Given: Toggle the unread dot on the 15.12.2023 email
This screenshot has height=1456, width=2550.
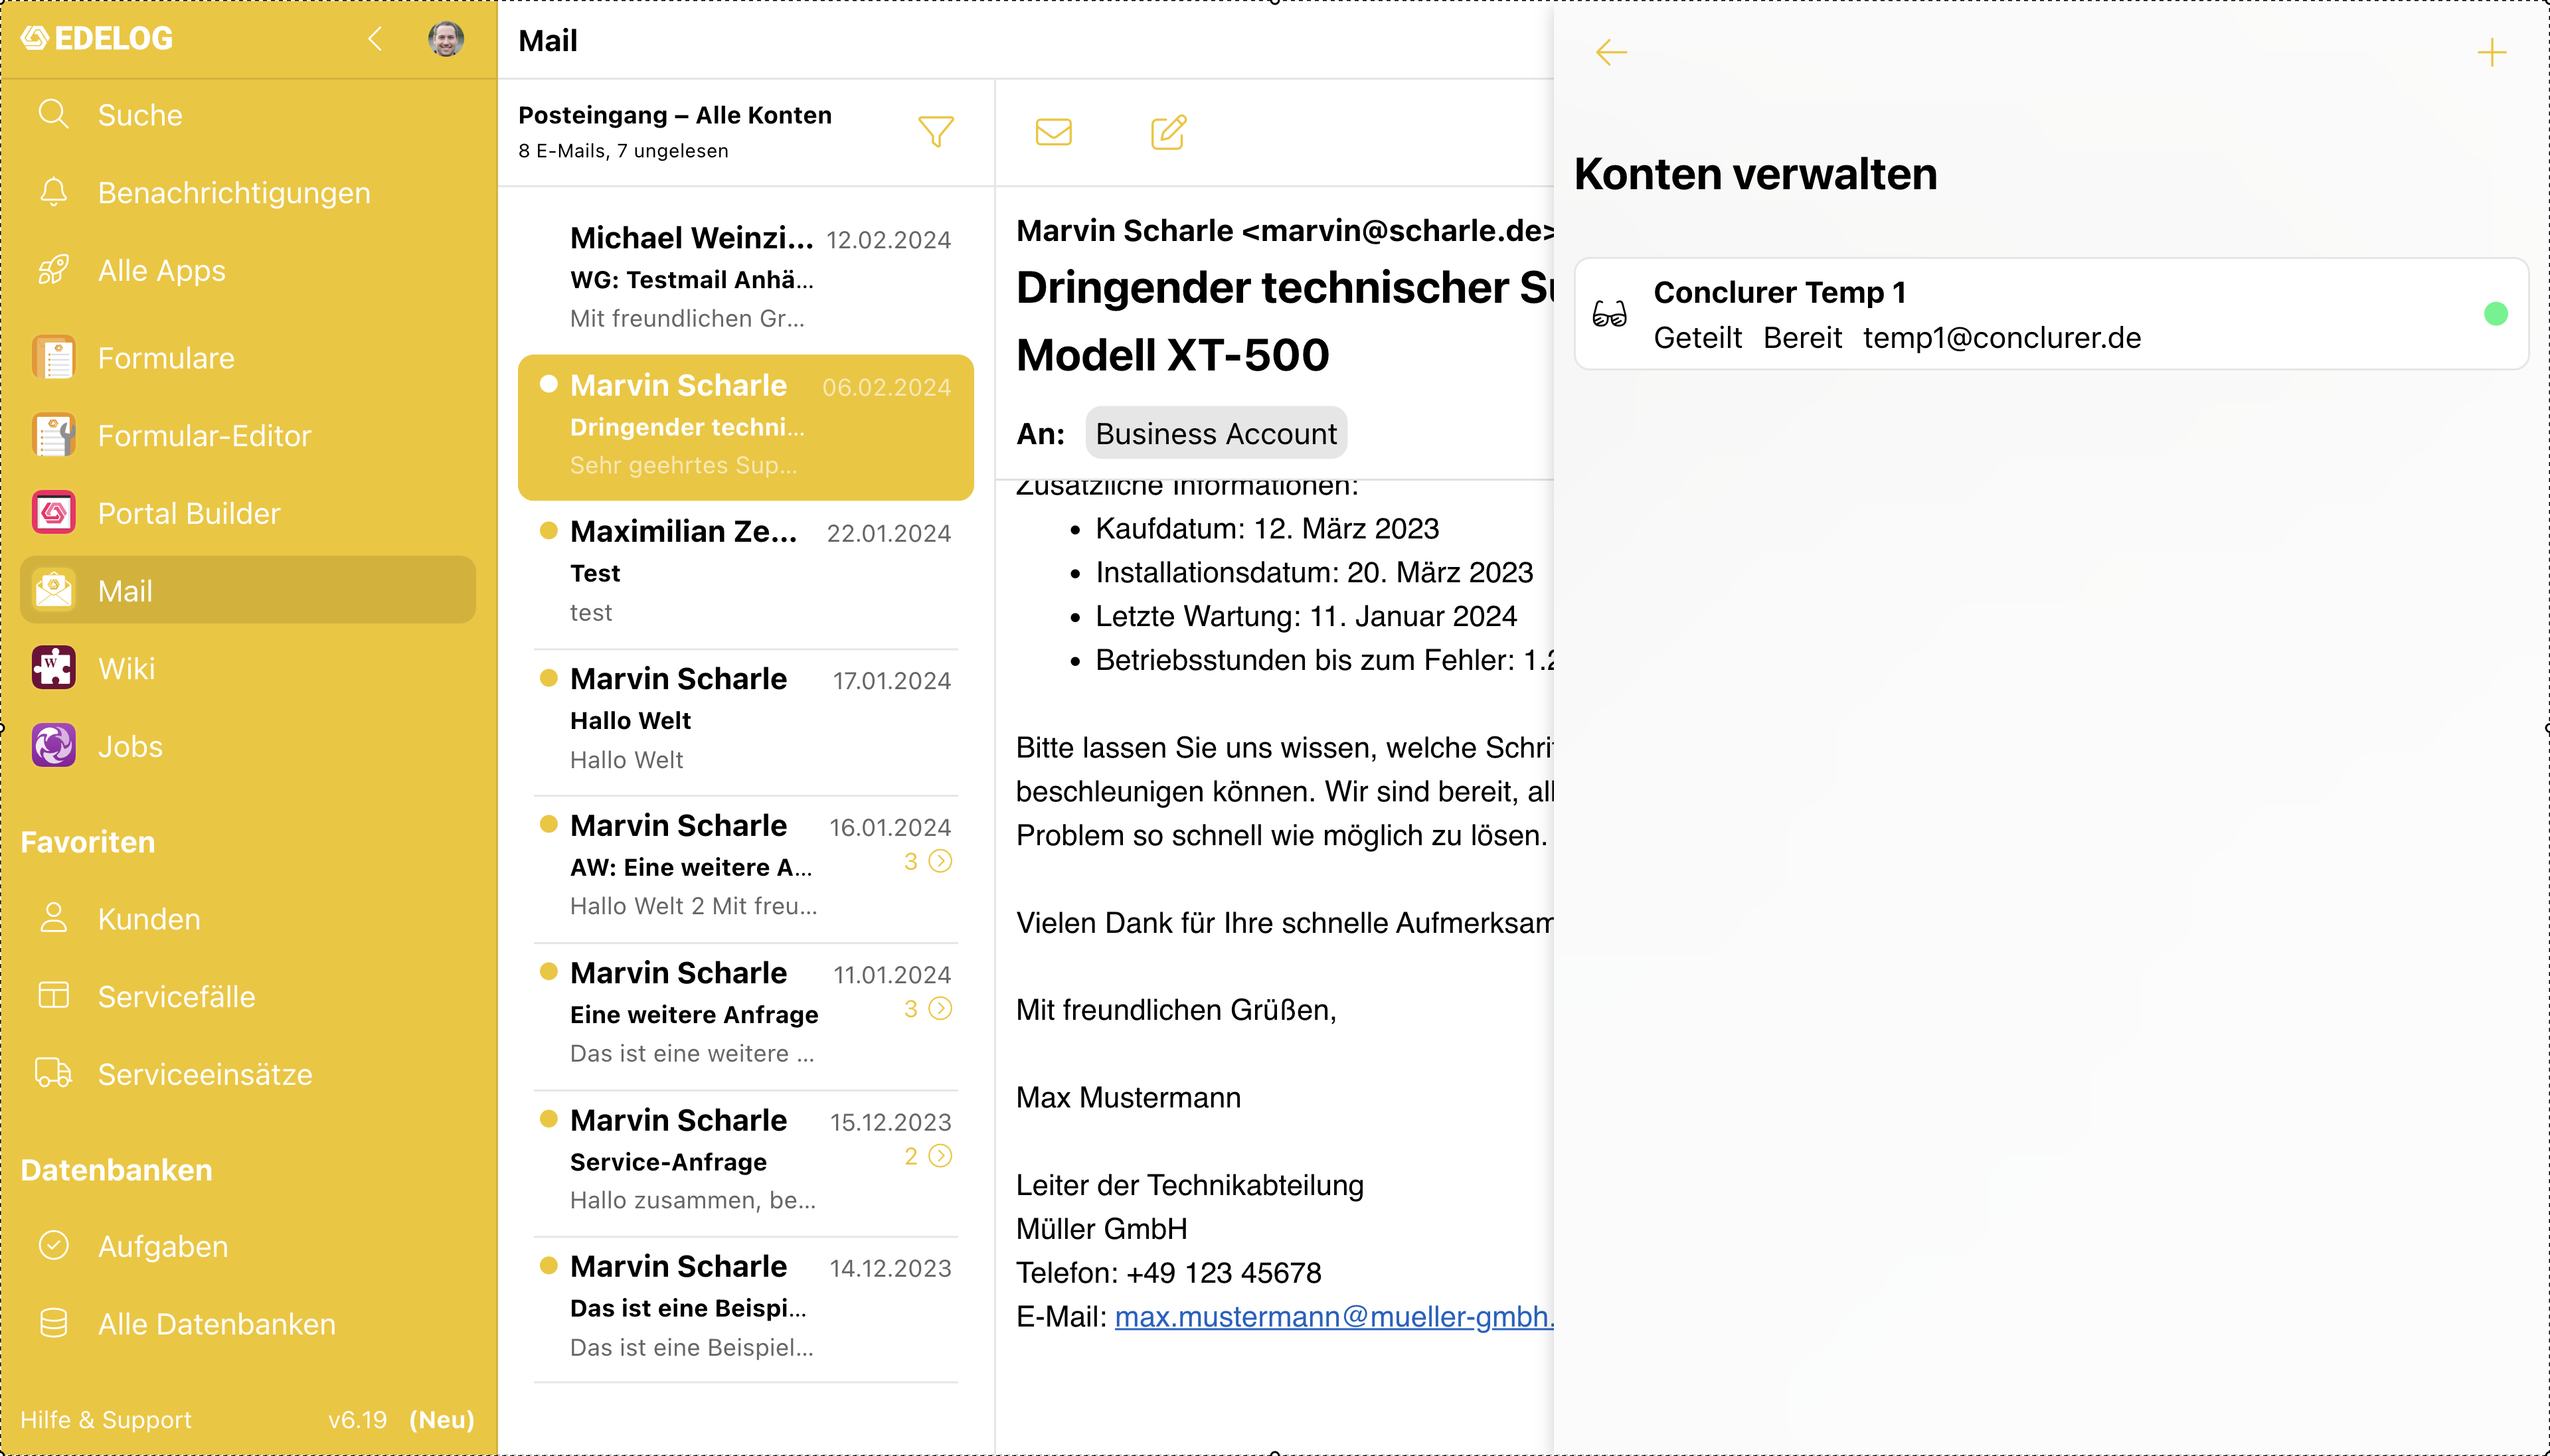Looking at the screenshot, I should pyautogui.click(x=548, y=1119).
